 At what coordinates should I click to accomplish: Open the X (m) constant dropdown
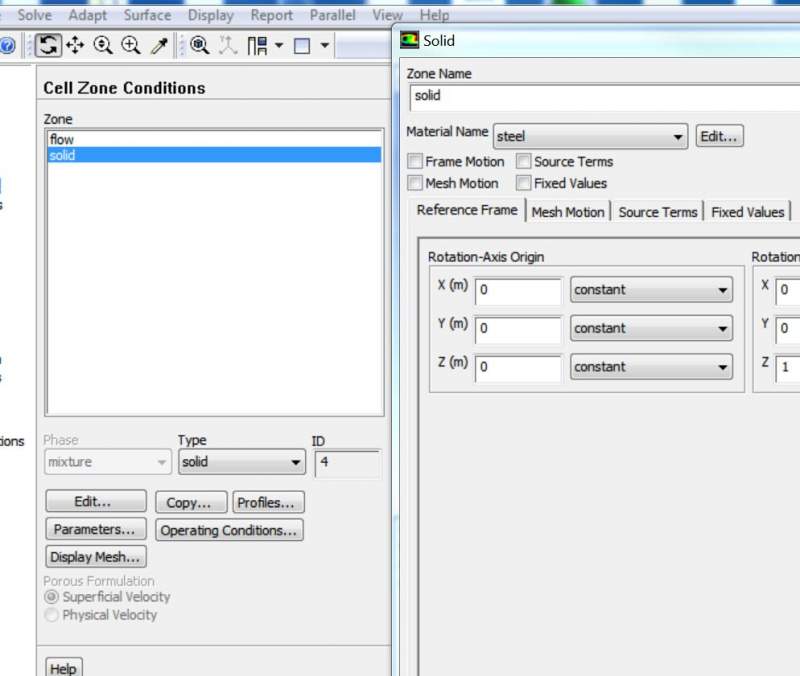coord(651,289)
